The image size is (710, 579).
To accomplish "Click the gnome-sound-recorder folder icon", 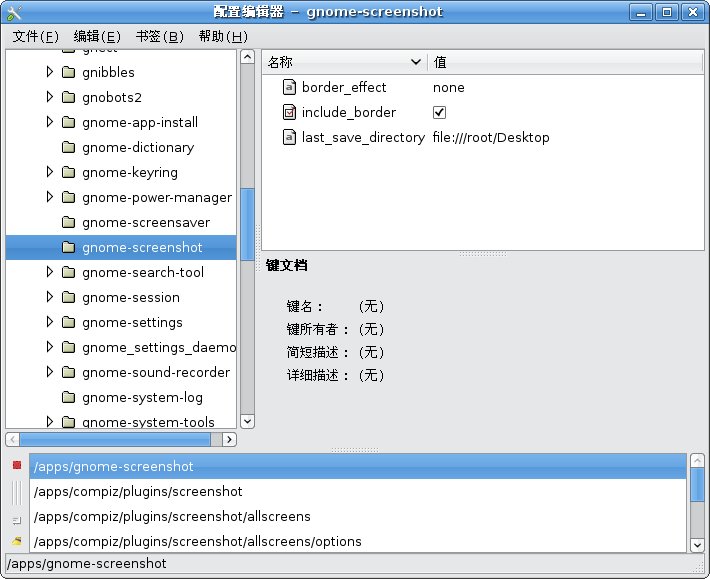I will 68,372.
